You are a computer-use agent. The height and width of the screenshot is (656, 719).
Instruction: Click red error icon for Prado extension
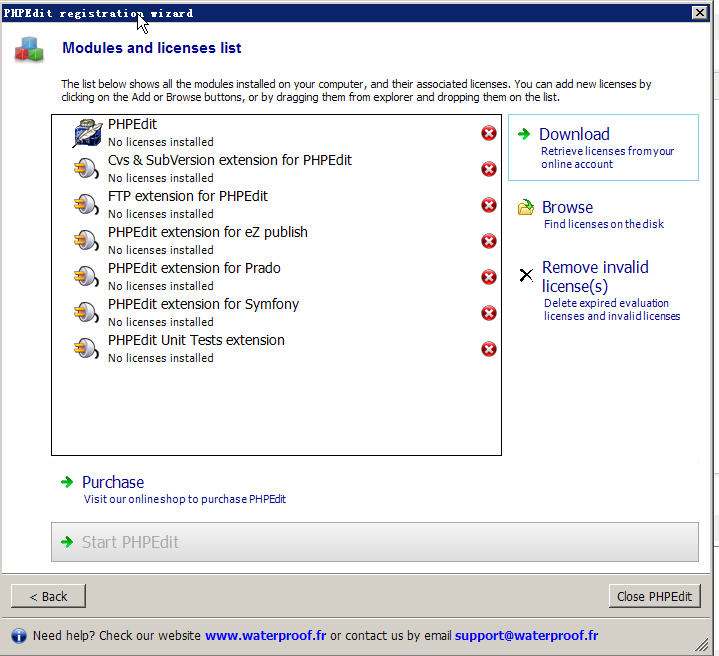pyautogui.click(x=489, y=277)
